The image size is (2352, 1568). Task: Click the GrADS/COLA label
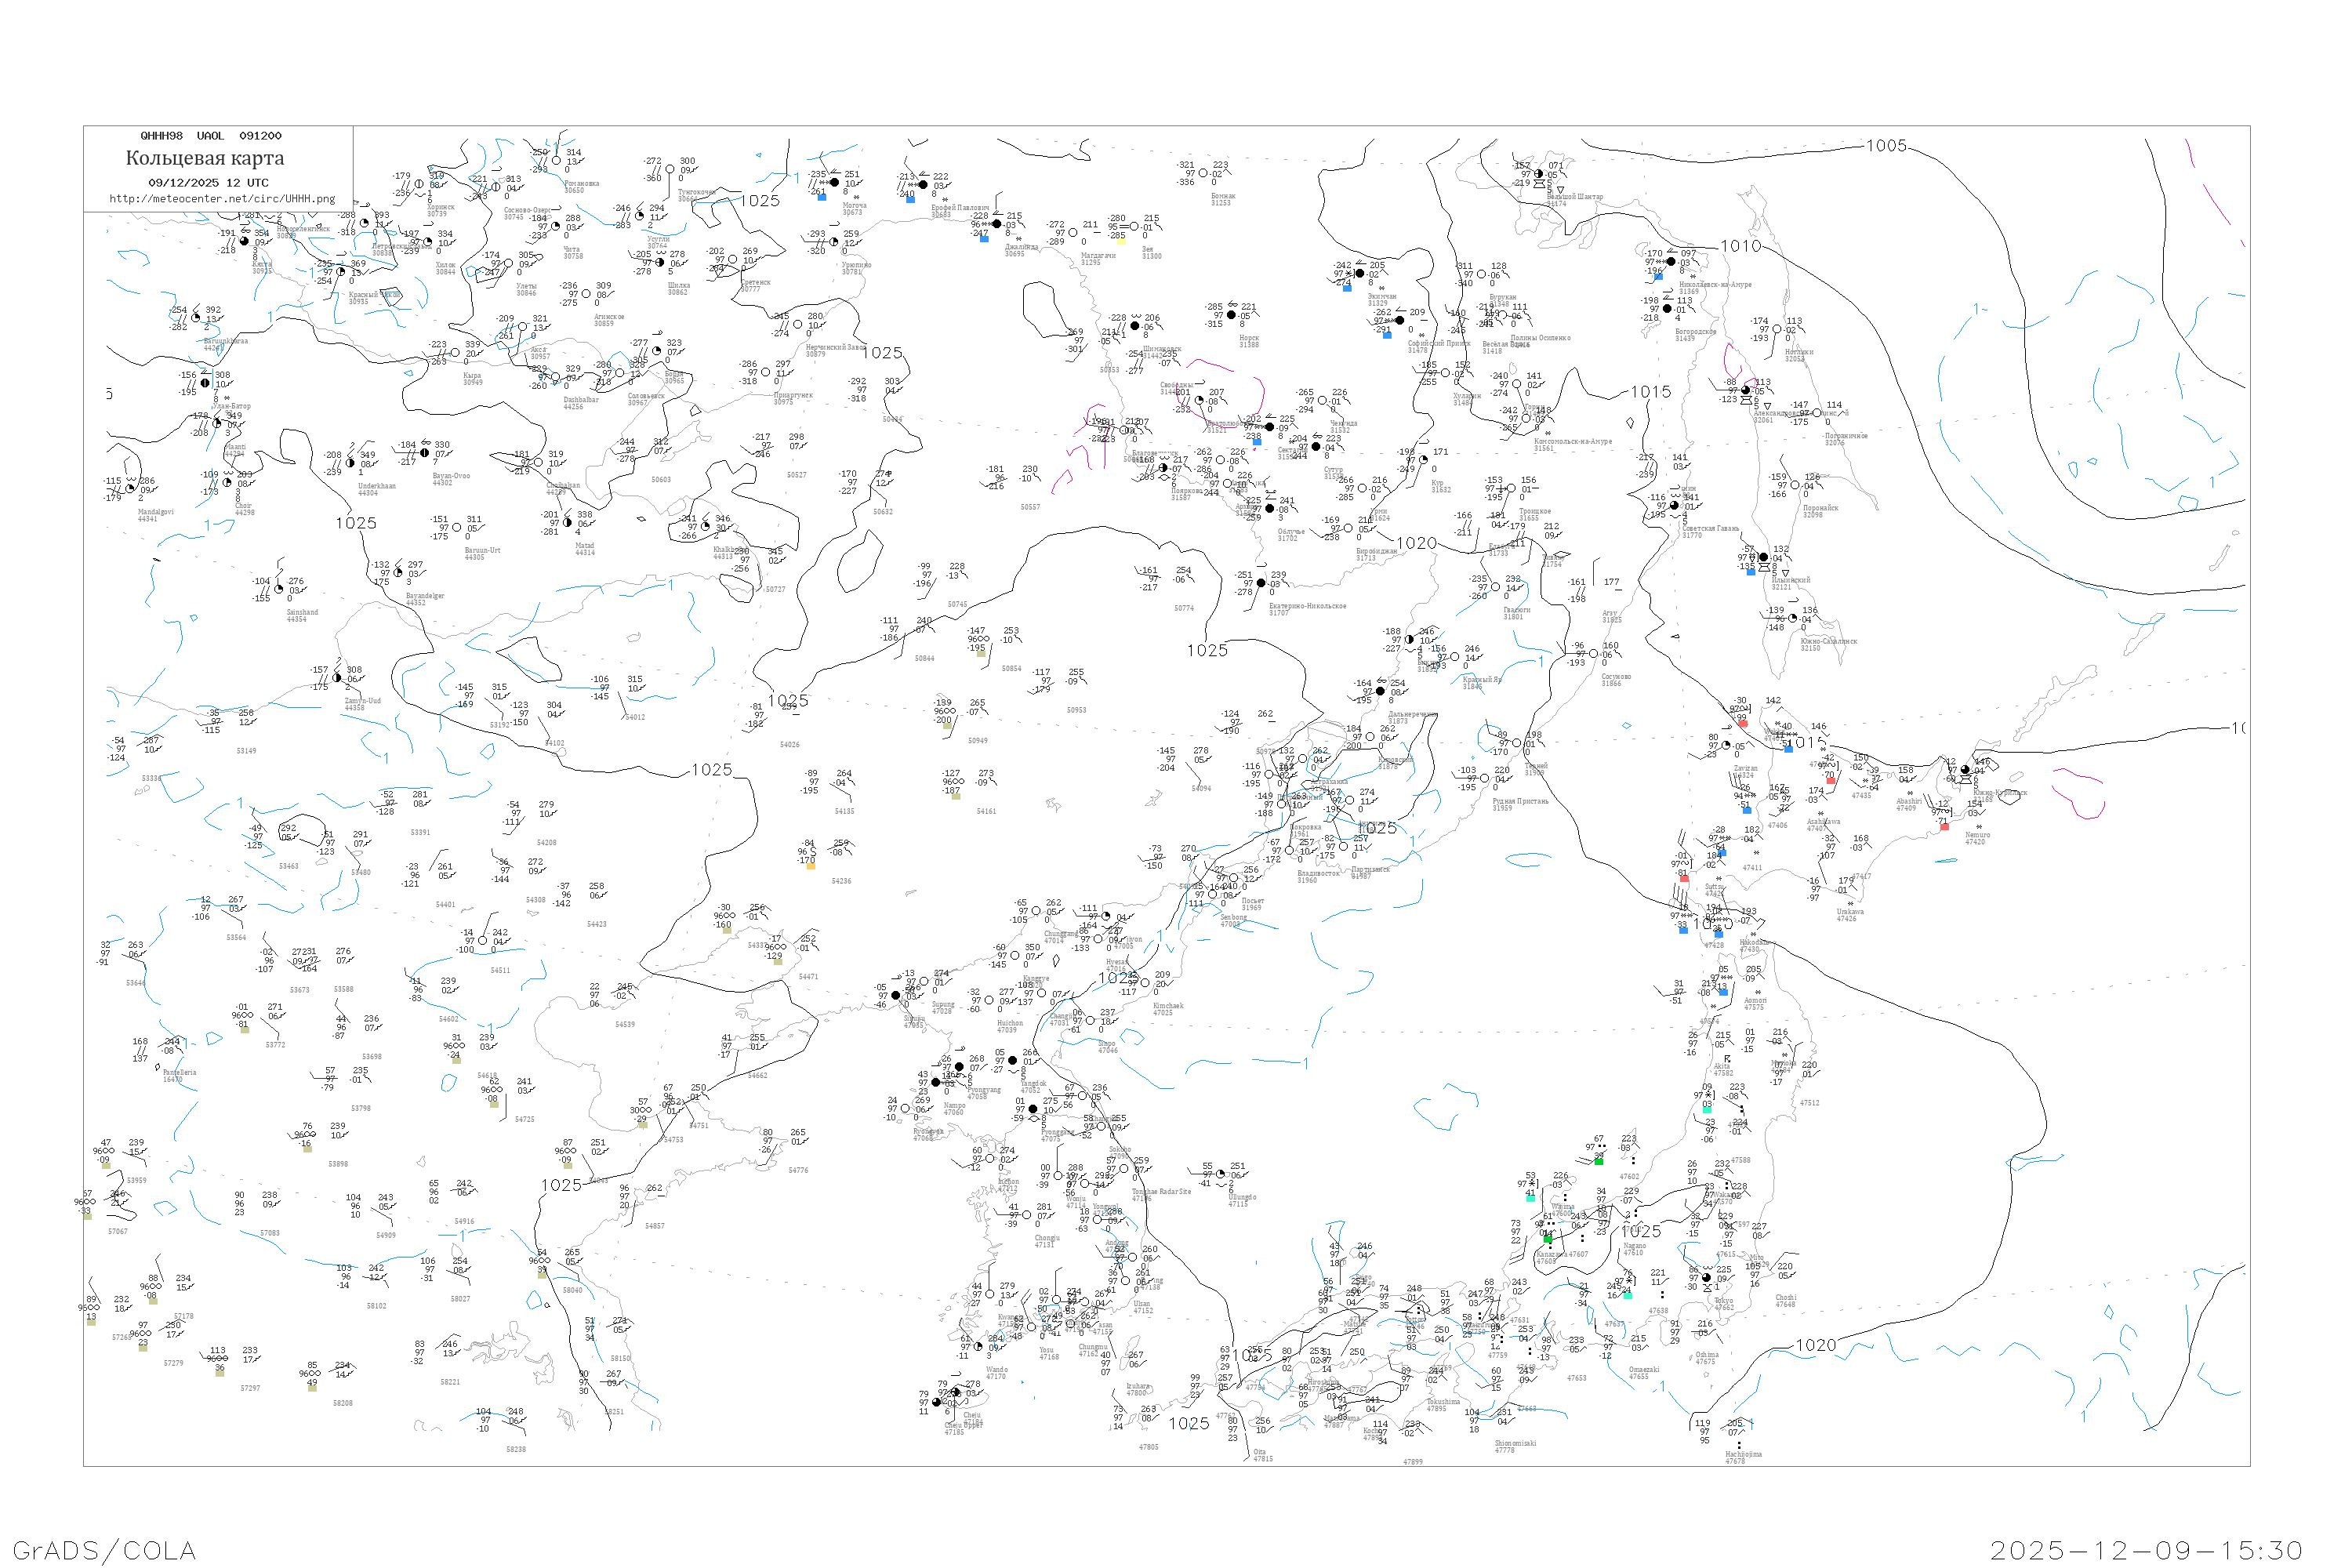(104, 1550)
